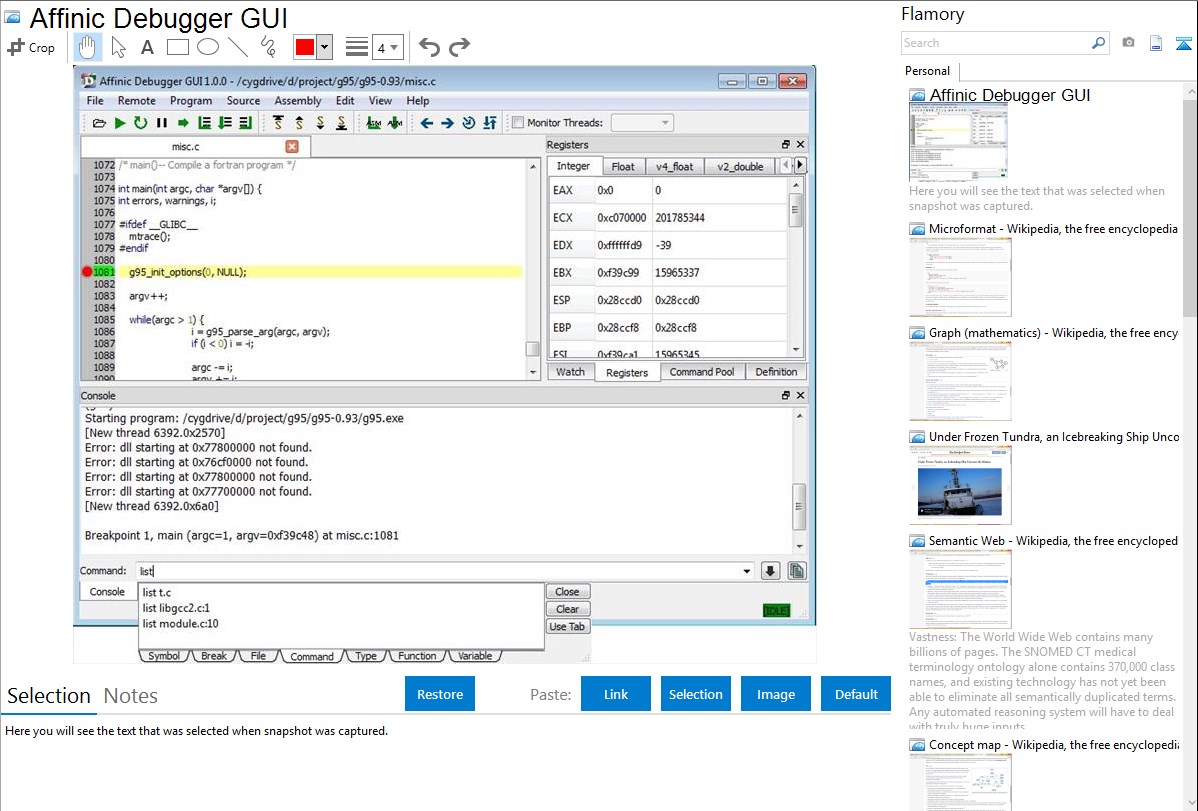The width and height of the screenshot is (1198, 811).
Task: Float the Registers panel
Action: (x=785, y=144)
